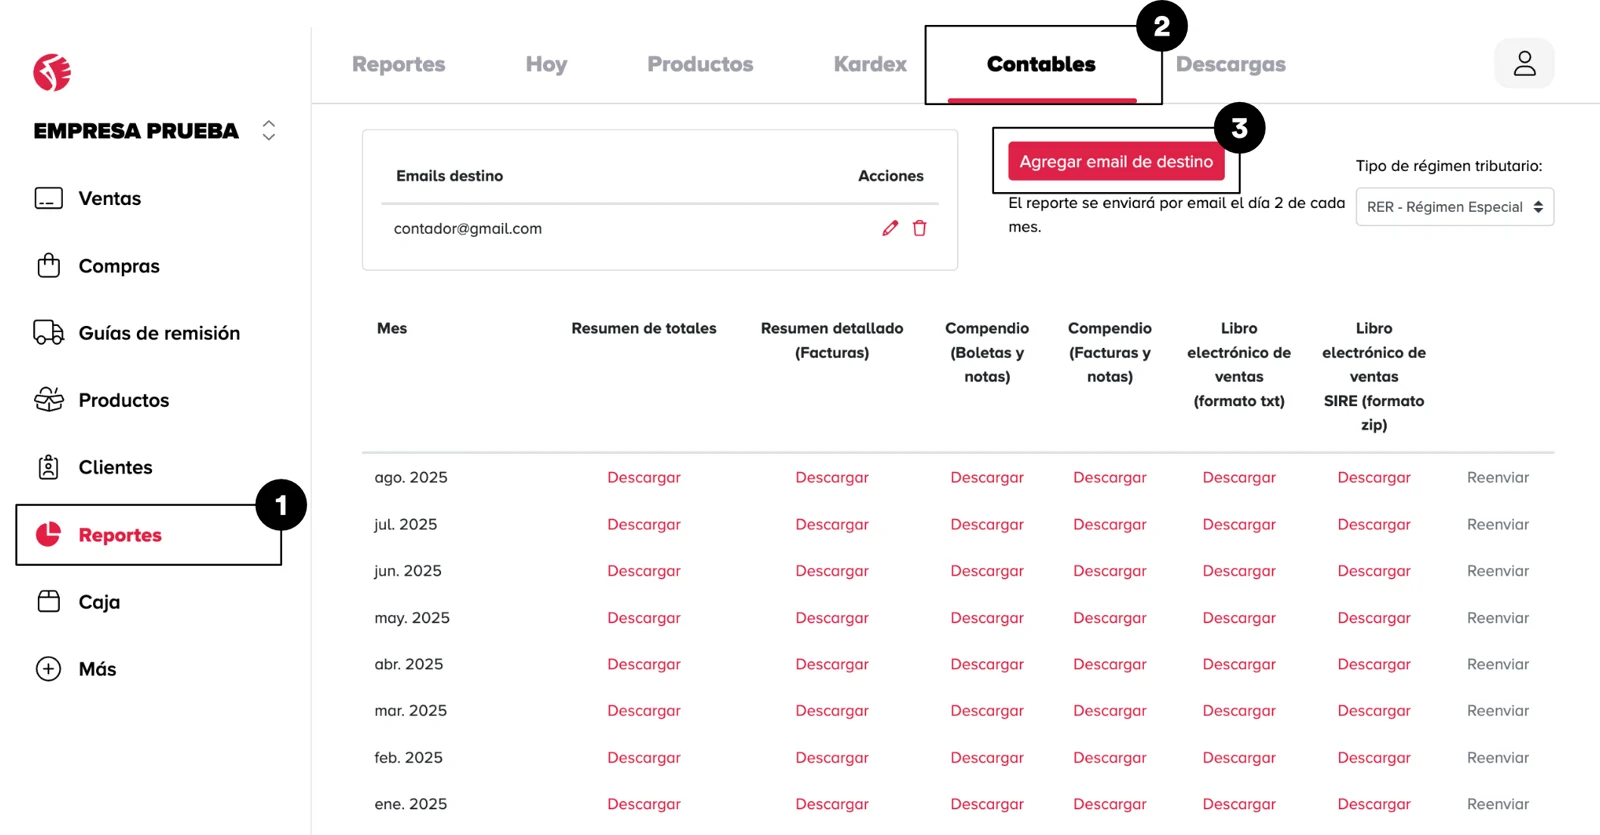Click the company logo in sidebar

click(x=52, y=72)
